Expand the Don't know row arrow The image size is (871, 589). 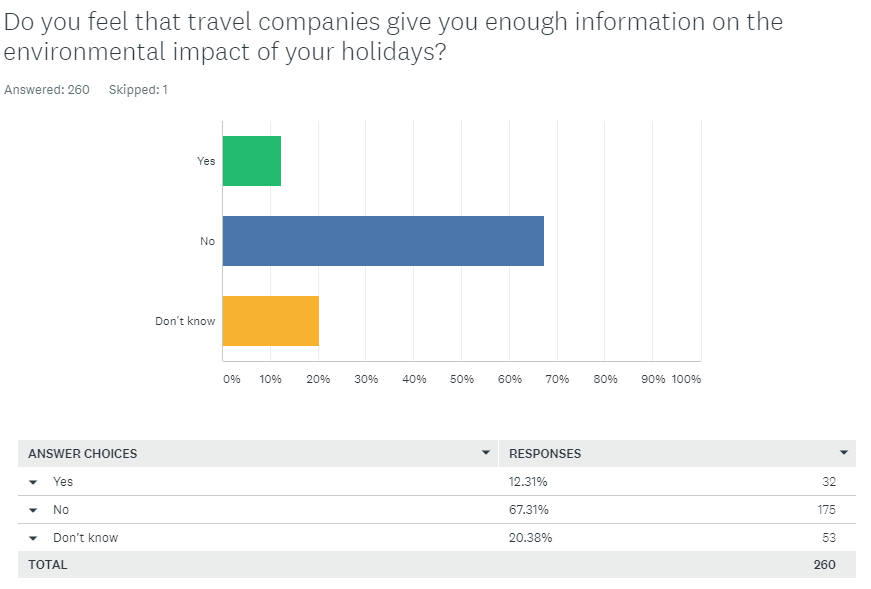tap(34, 538)
